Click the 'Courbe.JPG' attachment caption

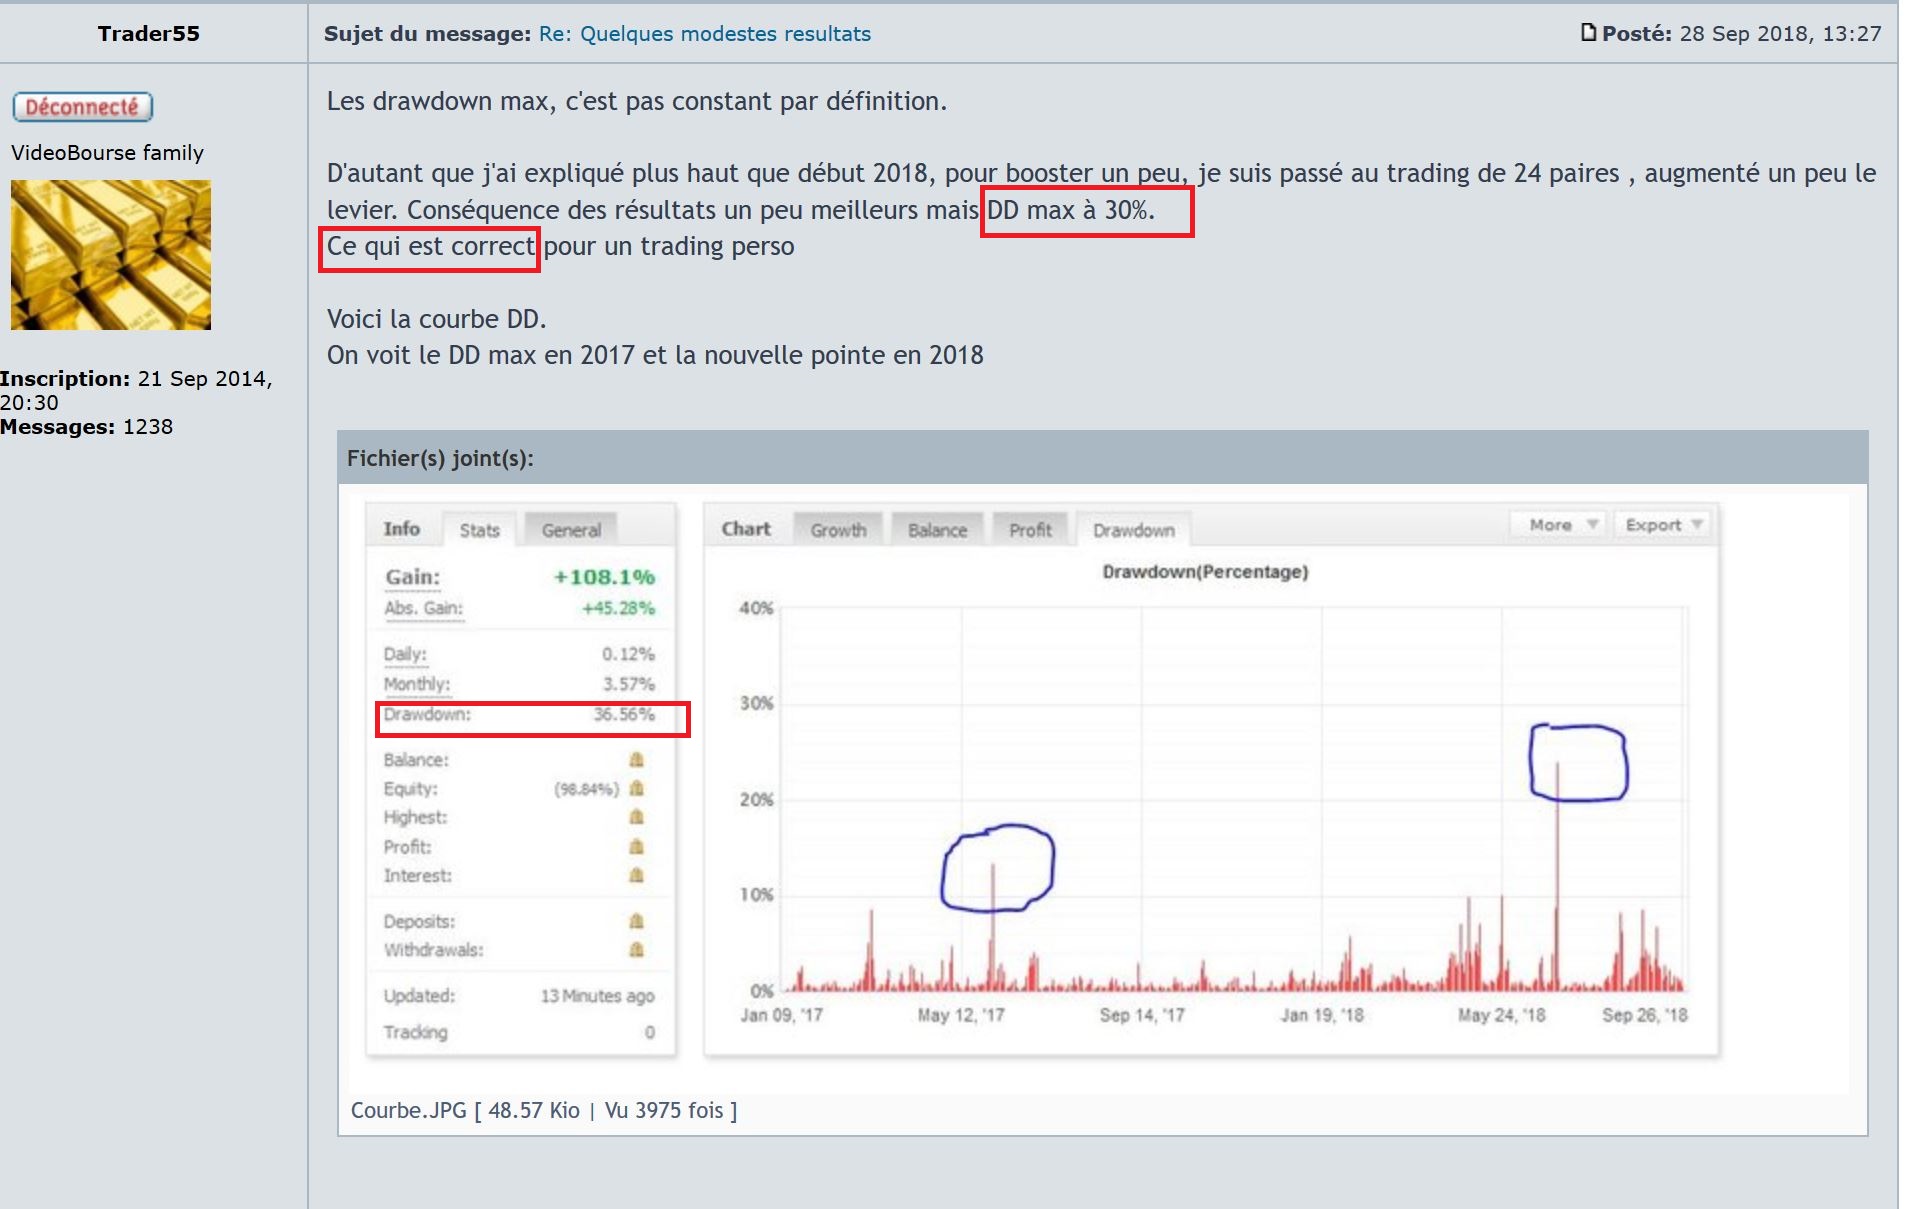pyautogui.click(x=544, y=1111)
